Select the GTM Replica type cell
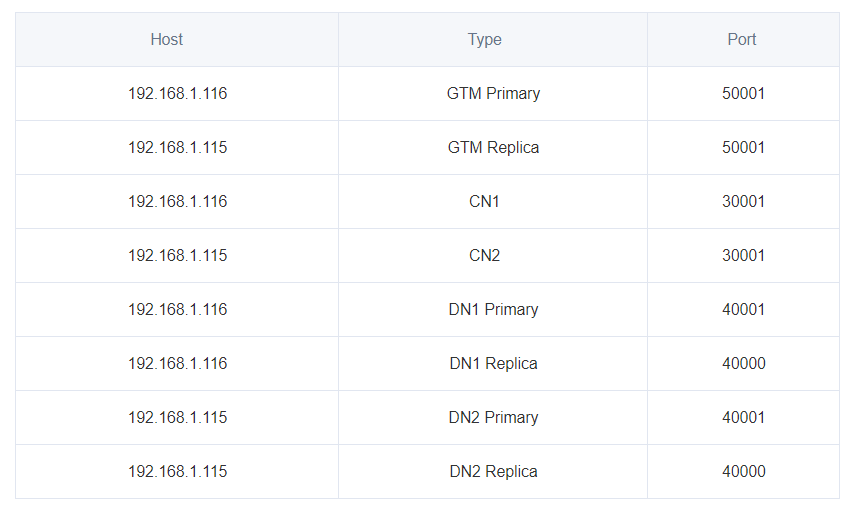This screenshot has height=508, width=853. (493, 148)
